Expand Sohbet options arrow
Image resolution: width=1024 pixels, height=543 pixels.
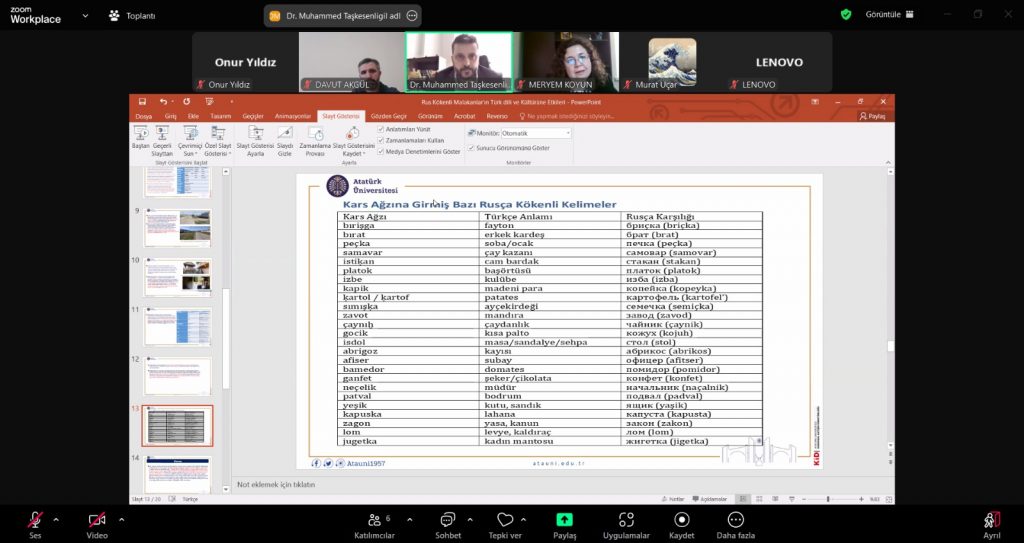[x=470, y=520]
